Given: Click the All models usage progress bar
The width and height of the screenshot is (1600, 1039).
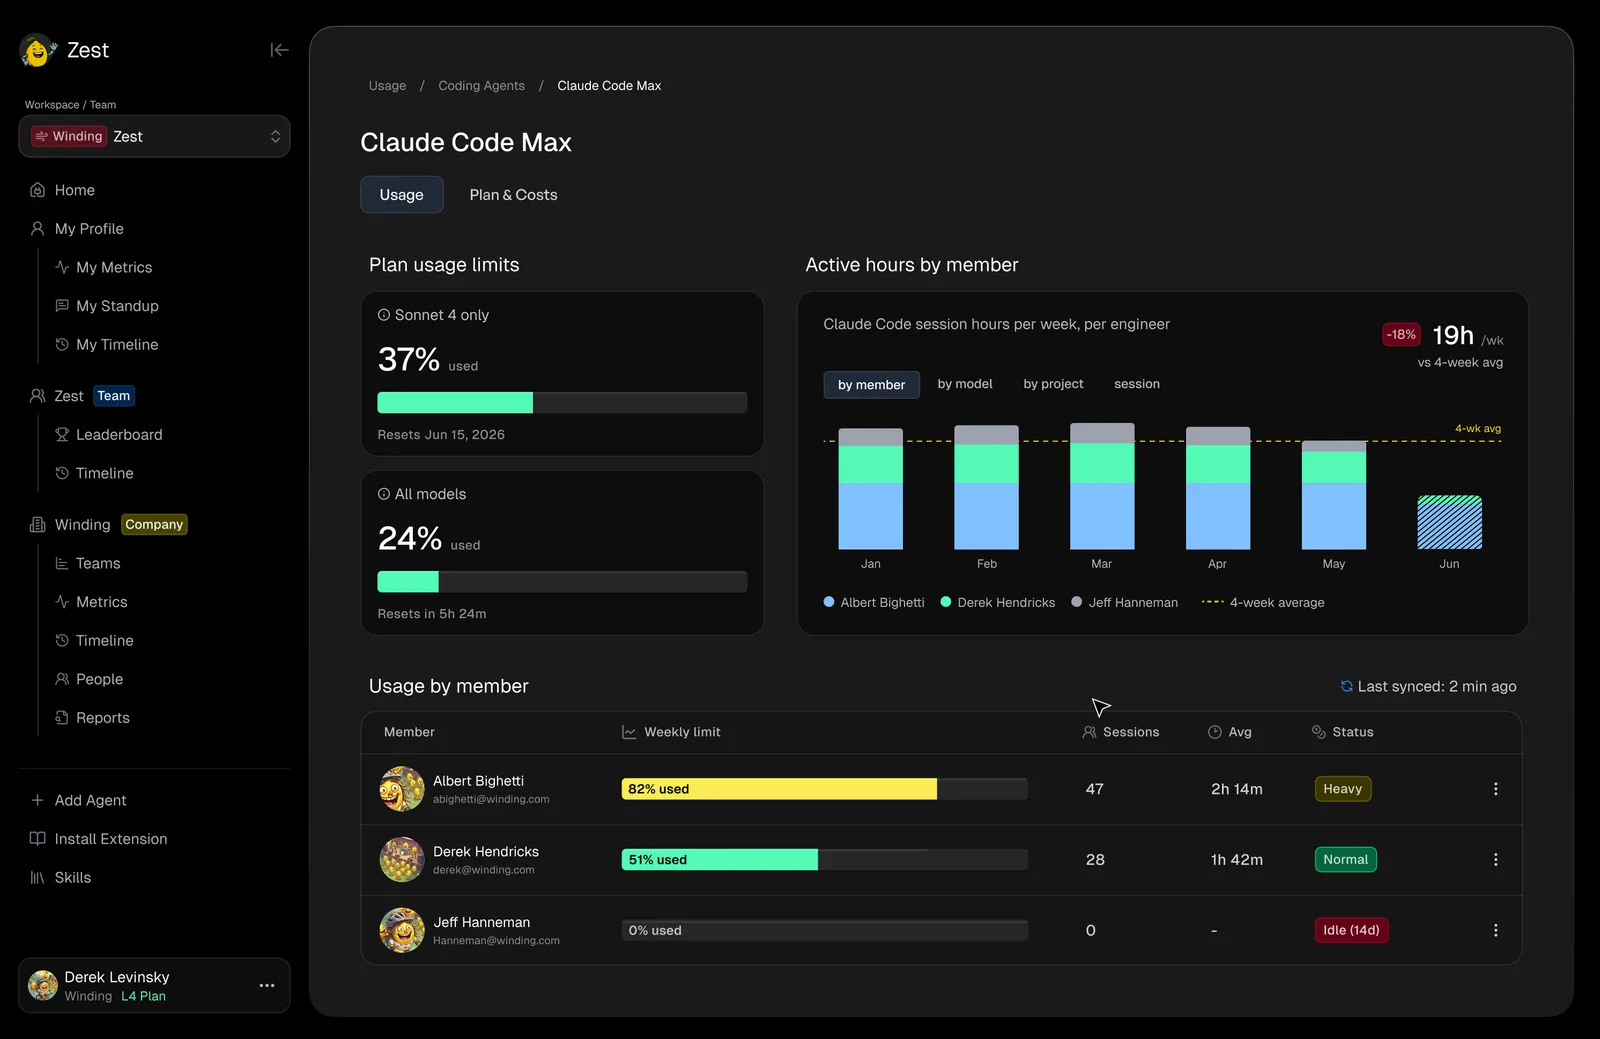Looking at the screenshot, I should click(x=562, y=582).
